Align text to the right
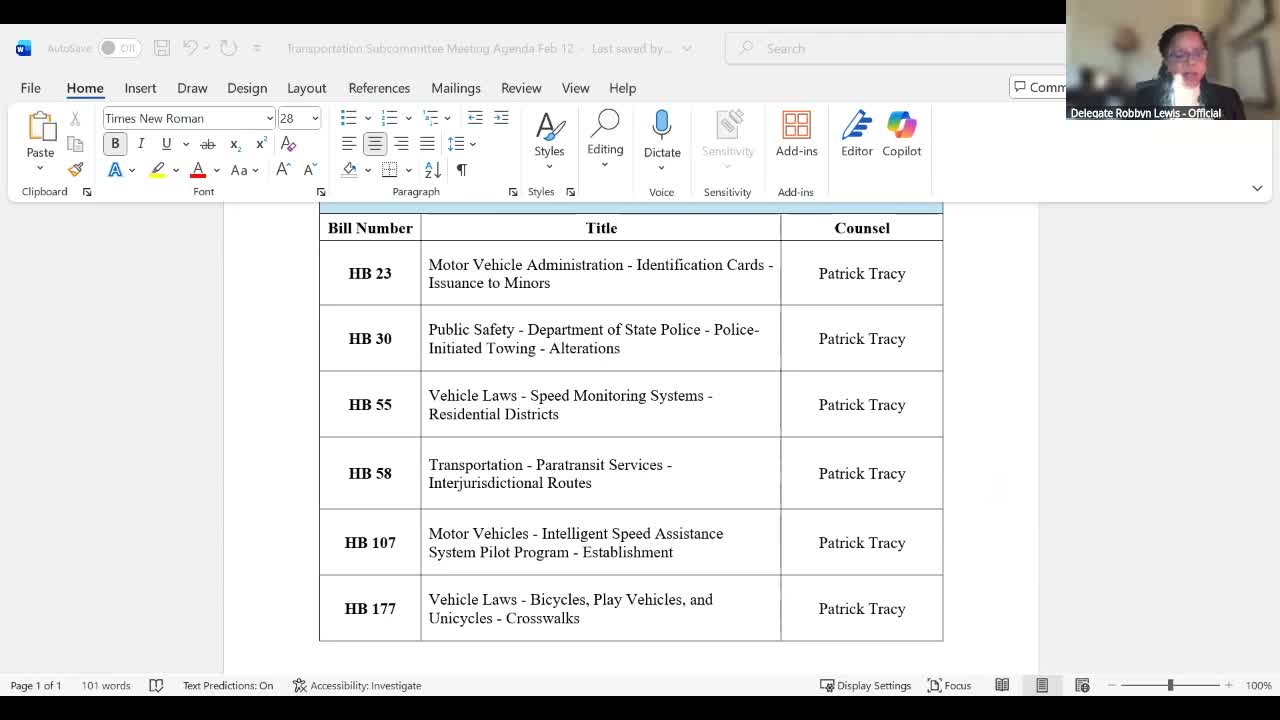Image resolution: width=1280 pixels, height=720 pixels. [401, 144]
